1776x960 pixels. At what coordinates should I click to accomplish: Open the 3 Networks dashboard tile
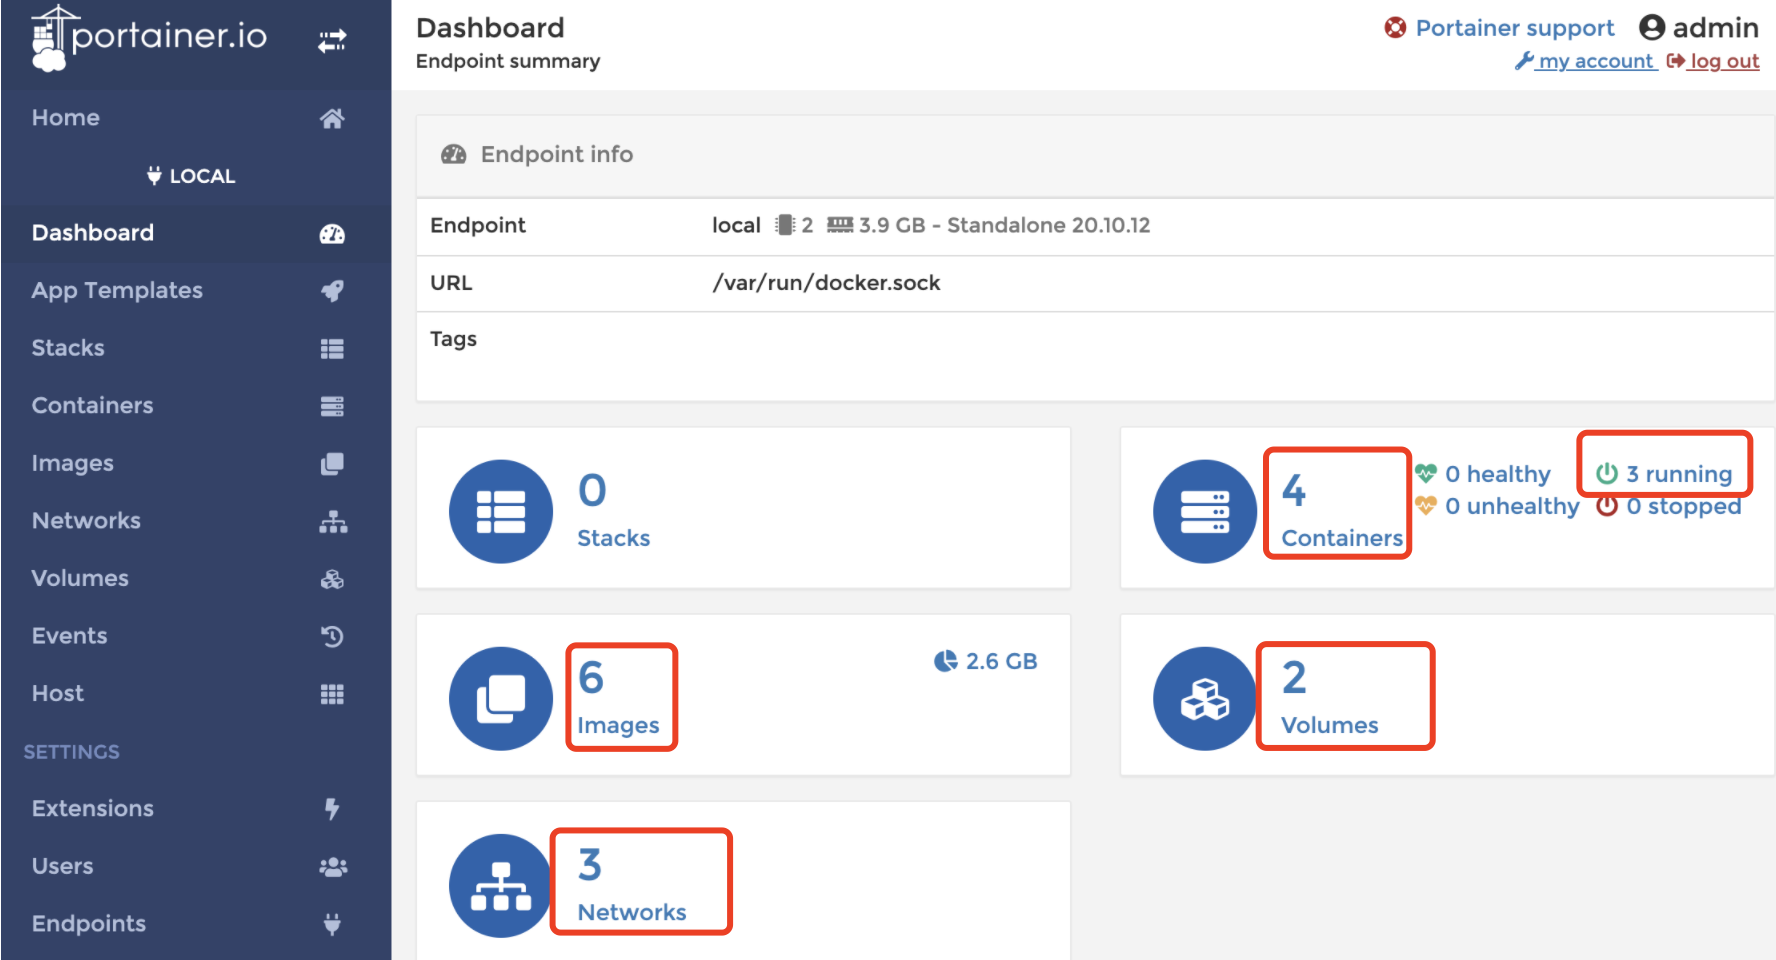[743, 882]
